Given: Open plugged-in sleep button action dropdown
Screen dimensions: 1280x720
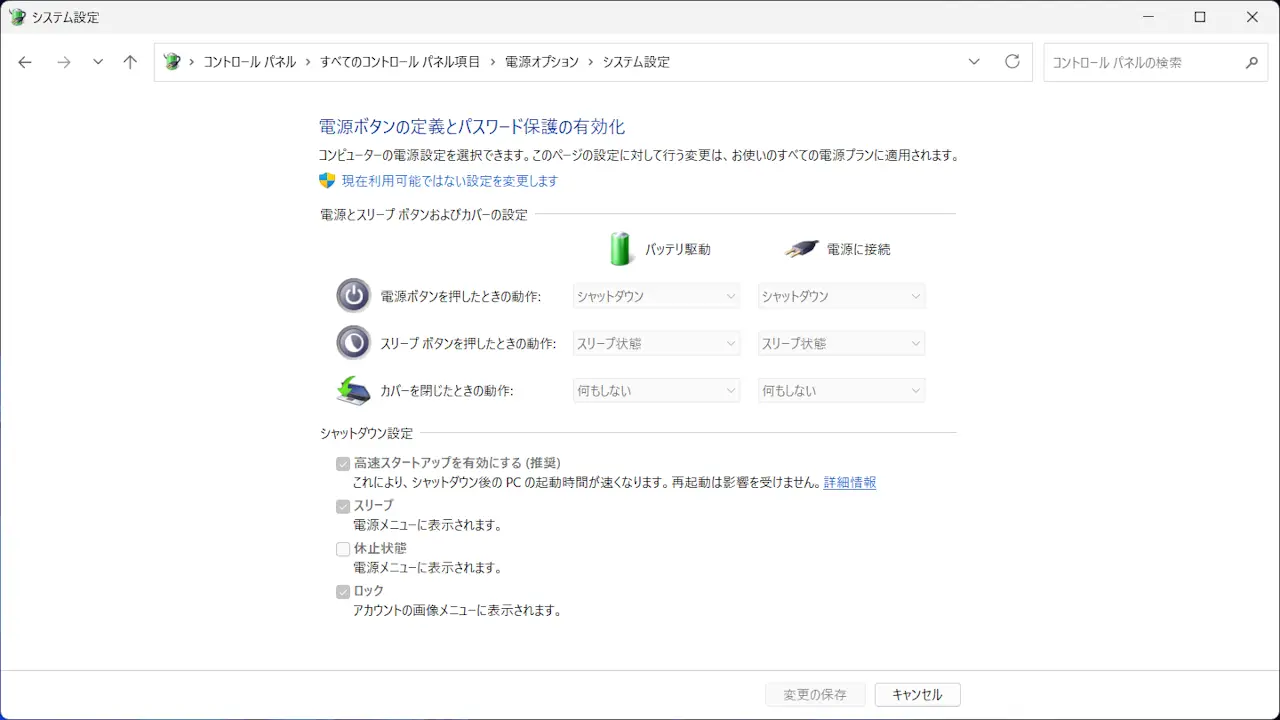Looking at the screenshot, I should 841,343.
